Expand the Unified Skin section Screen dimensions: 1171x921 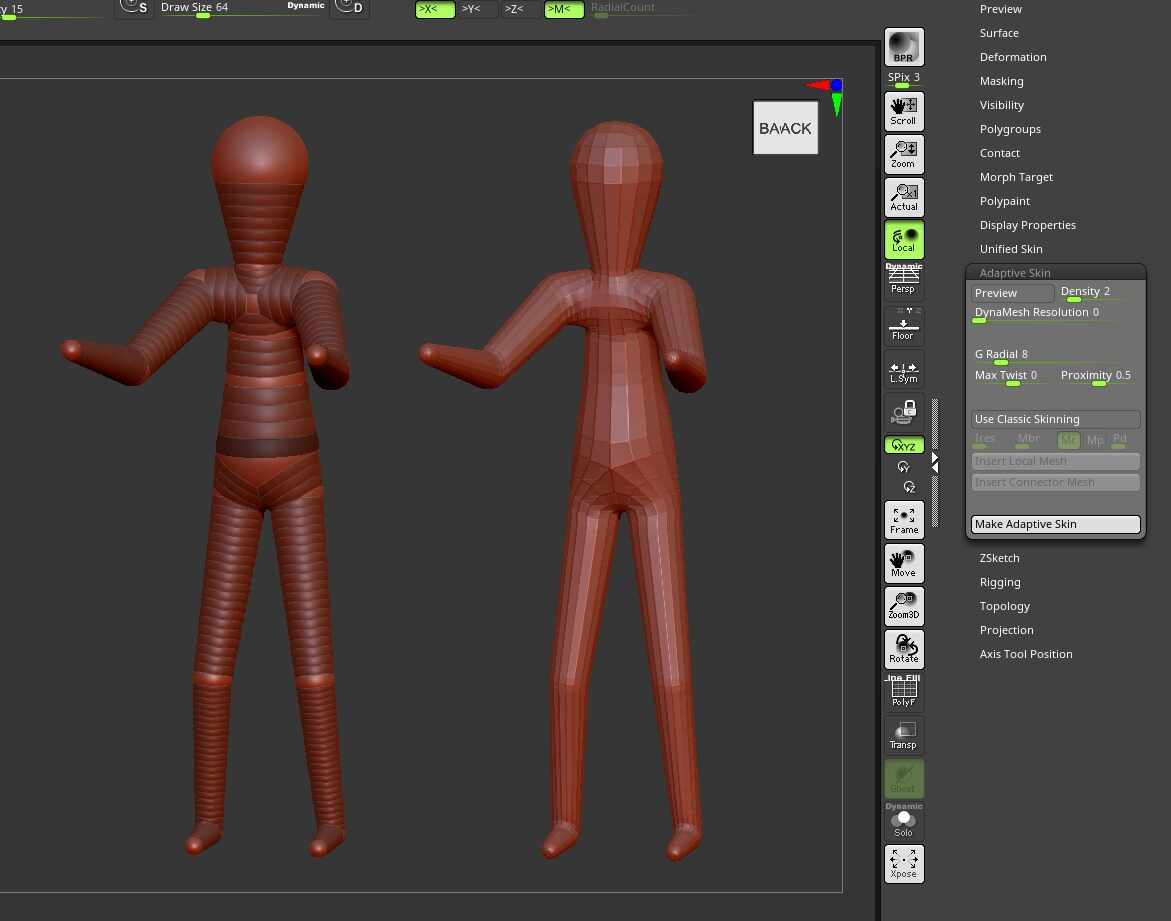pyautogui.click(x=1011, y=248)
